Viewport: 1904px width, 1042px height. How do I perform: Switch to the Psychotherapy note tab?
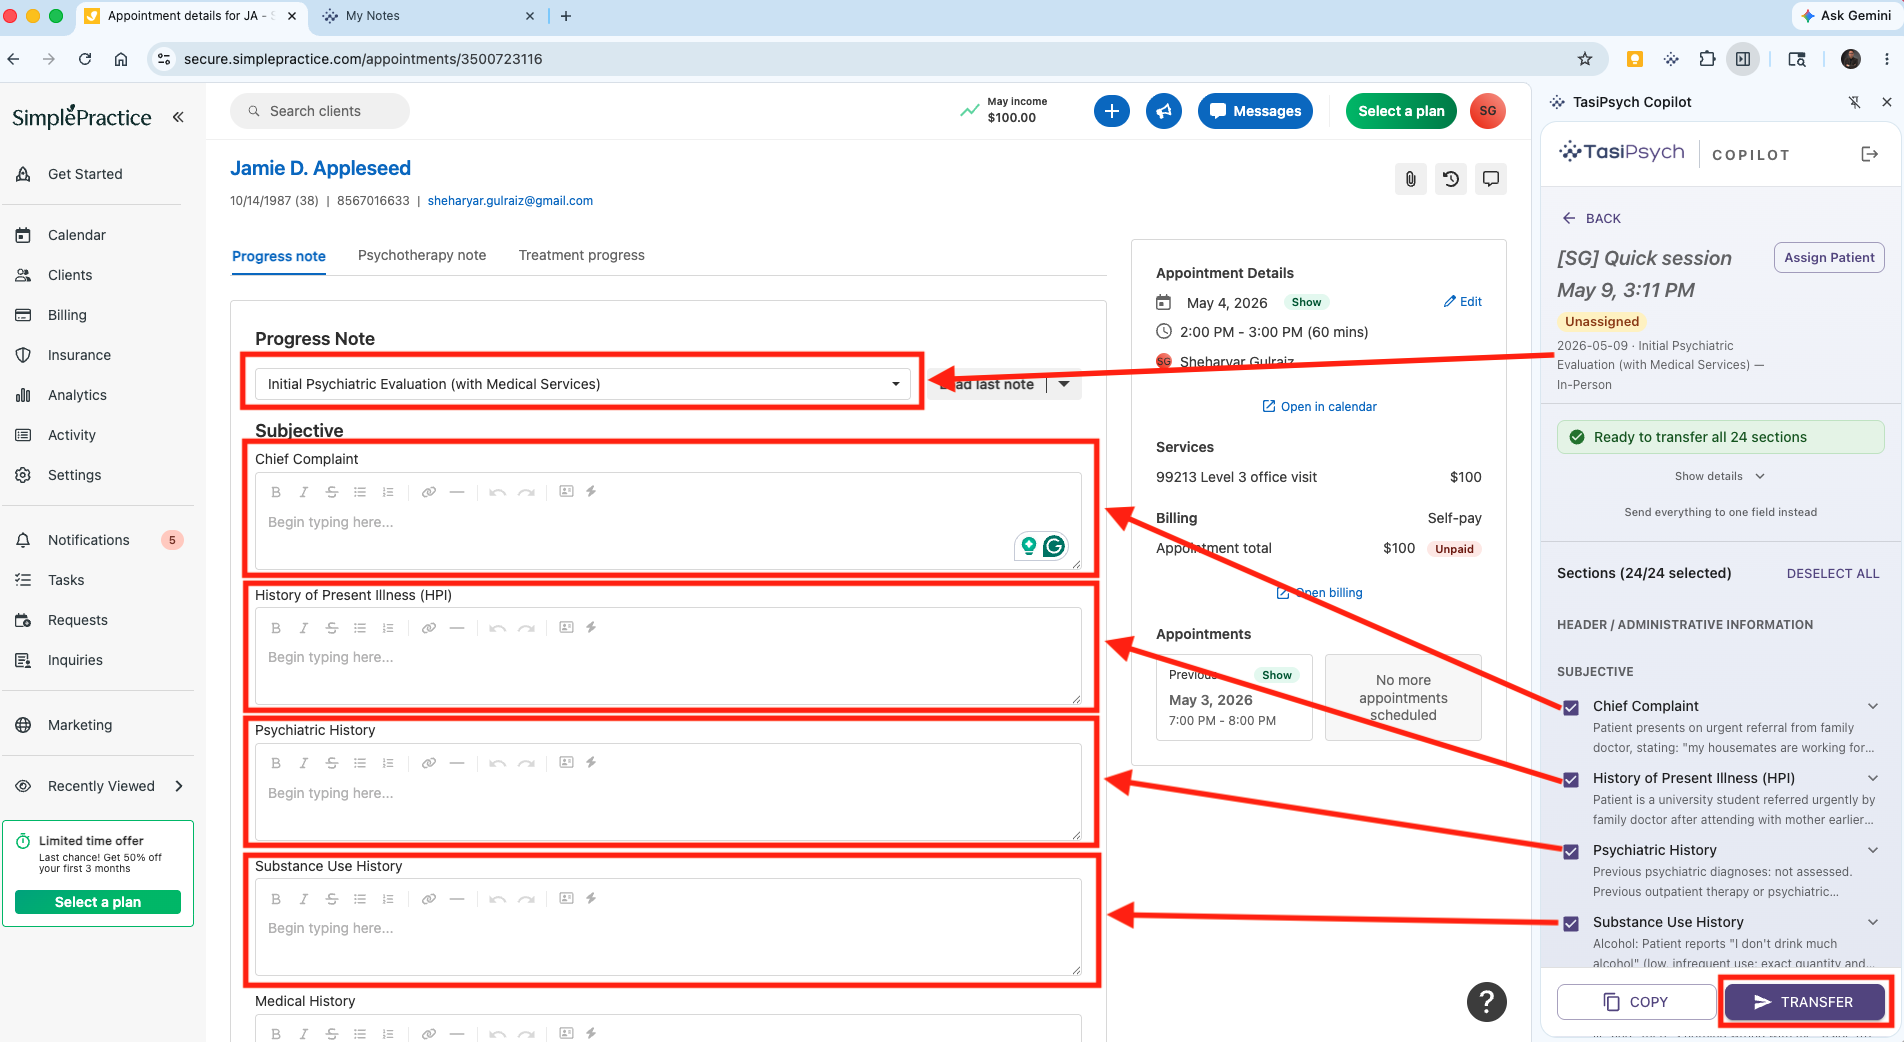[x=422, y=255]
